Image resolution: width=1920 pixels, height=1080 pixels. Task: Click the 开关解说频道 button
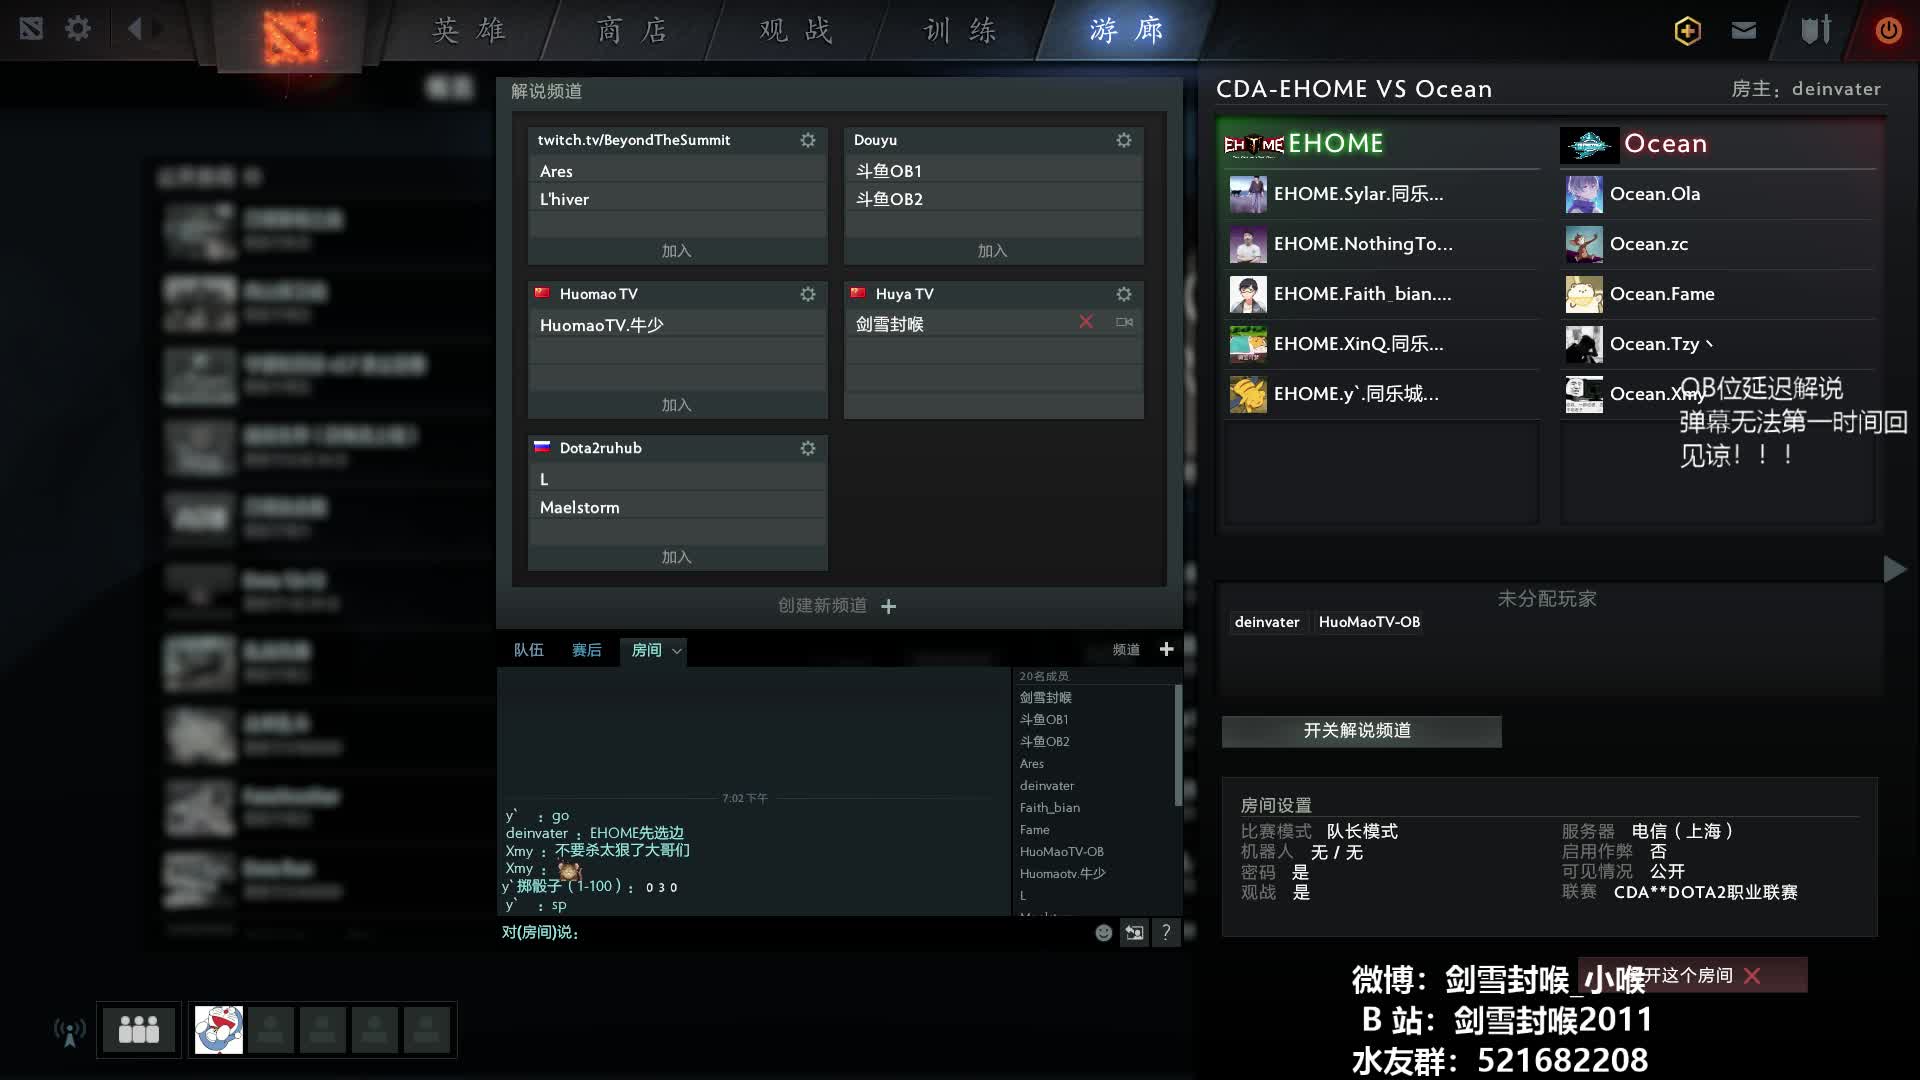point(1361,731)
